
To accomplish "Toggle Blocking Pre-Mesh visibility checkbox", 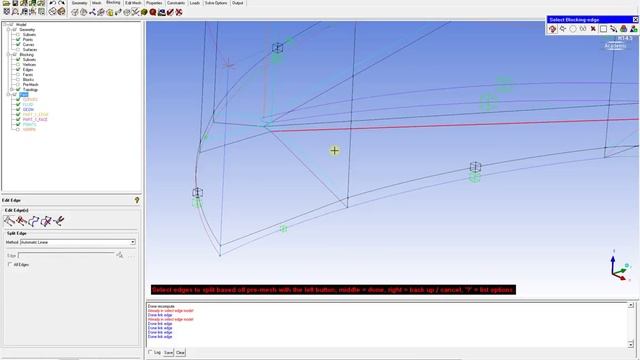I will (x=18, y=84).
